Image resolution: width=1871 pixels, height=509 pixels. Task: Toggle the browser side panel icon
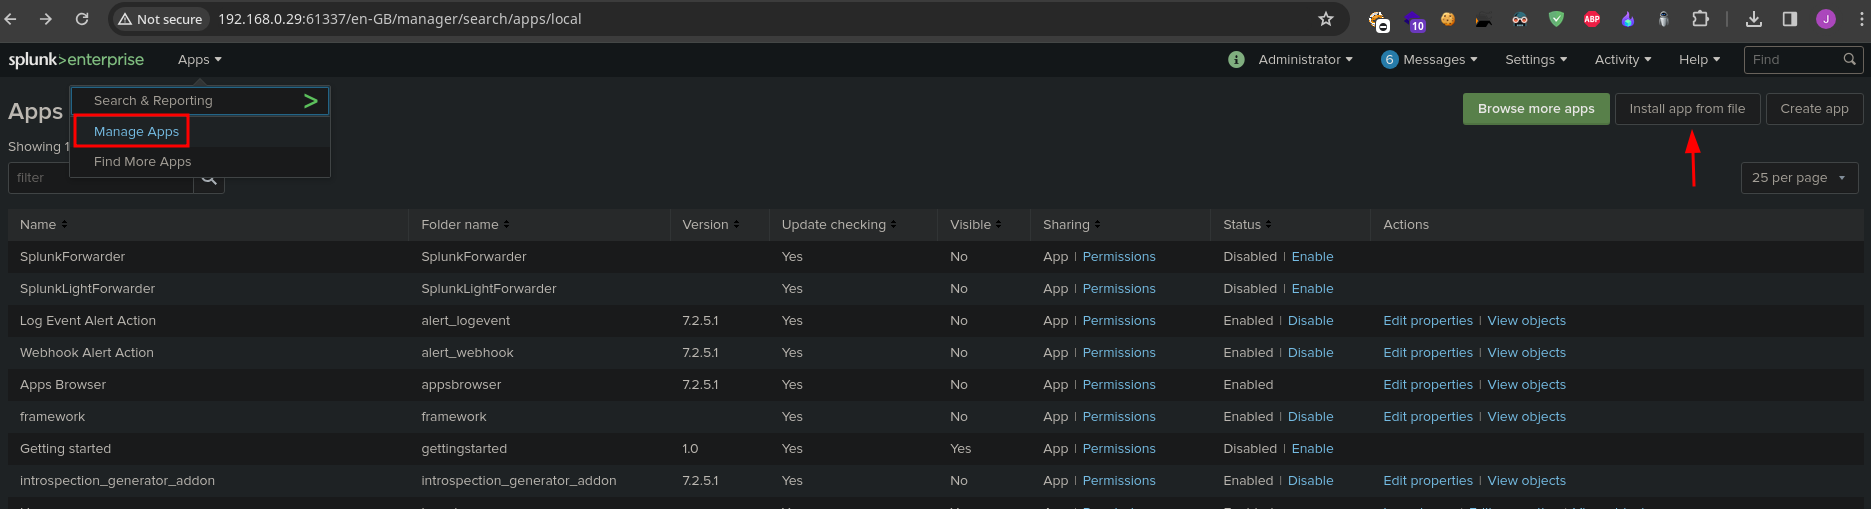(x=1790, y=19)
